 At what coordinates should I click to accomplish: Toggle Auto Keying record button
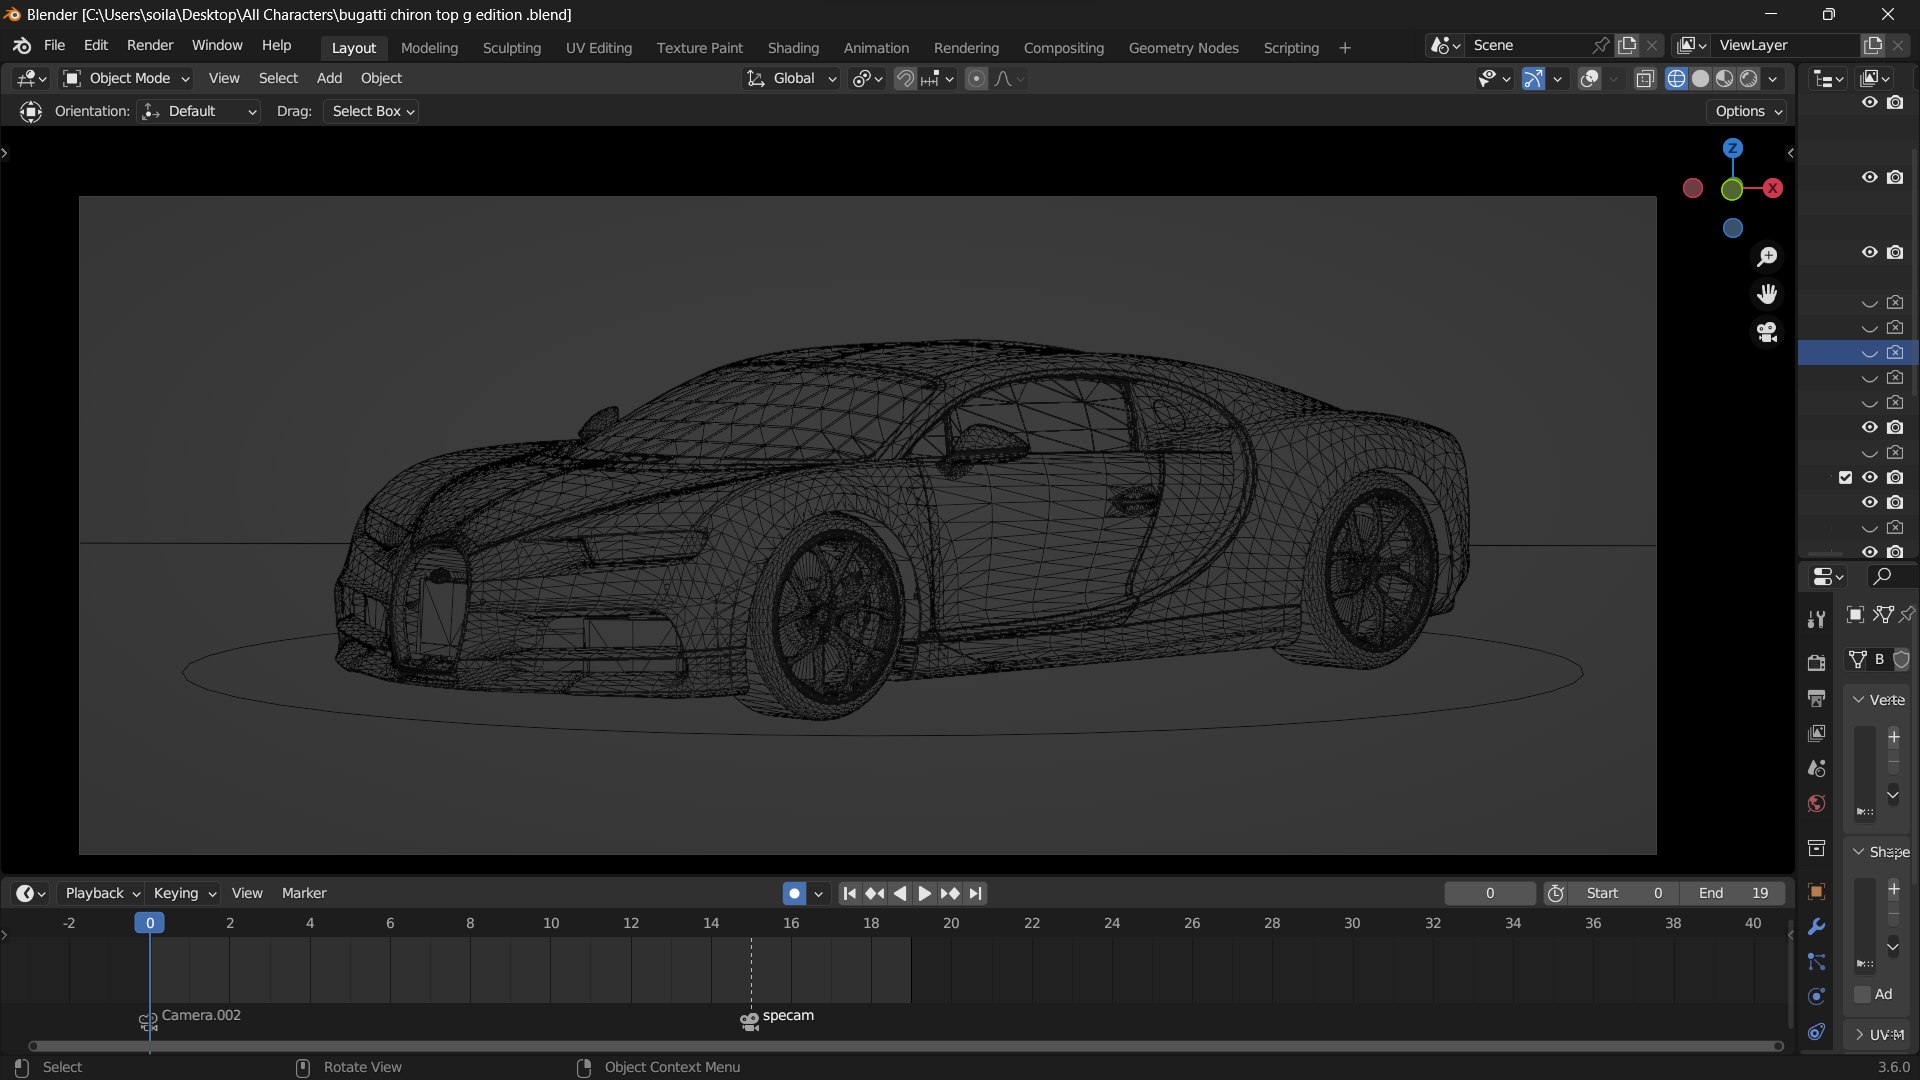click(794, 893)
